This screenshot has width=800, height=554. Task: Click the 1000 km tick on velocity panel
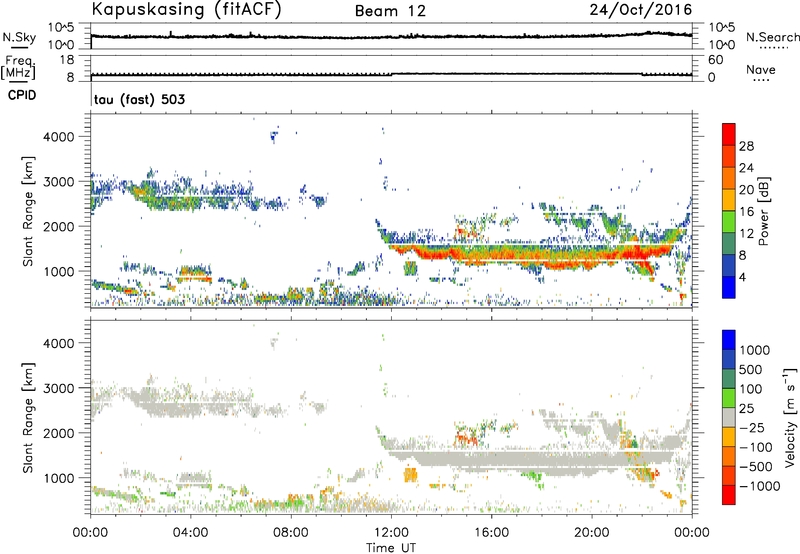[x=58, y=478]
